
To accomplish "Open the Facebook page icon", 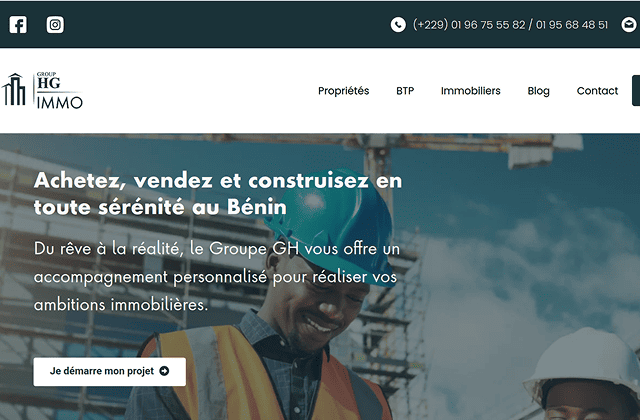I will pyautogui.click(x=18, y=24).
